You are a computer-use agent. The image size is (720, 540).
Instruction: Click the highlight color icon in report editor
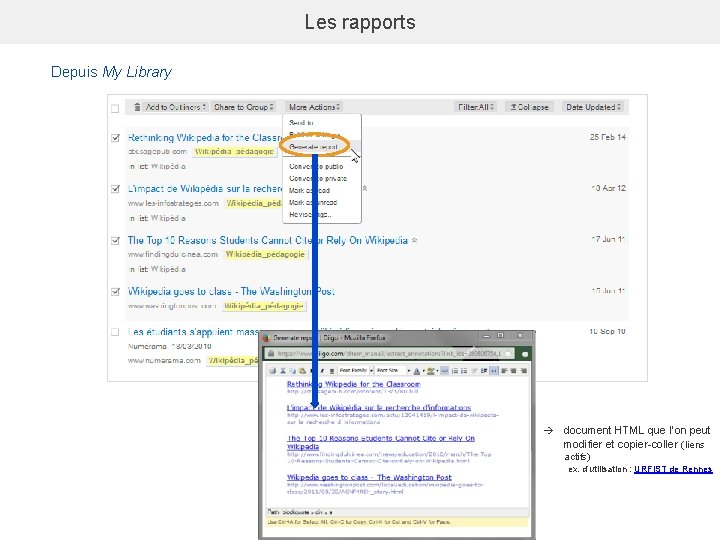[x=431, y=371]
